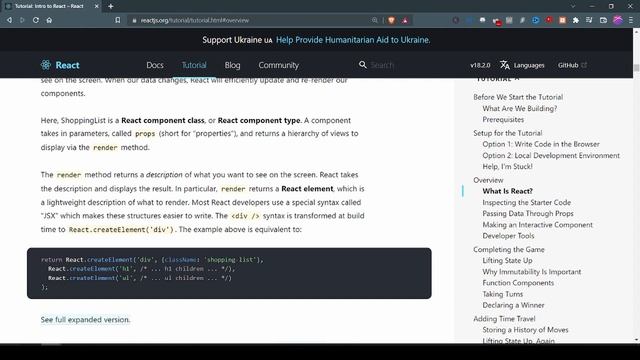The image size is (640, 360).
Task: Open the browser home page
Action: point(49,20)
